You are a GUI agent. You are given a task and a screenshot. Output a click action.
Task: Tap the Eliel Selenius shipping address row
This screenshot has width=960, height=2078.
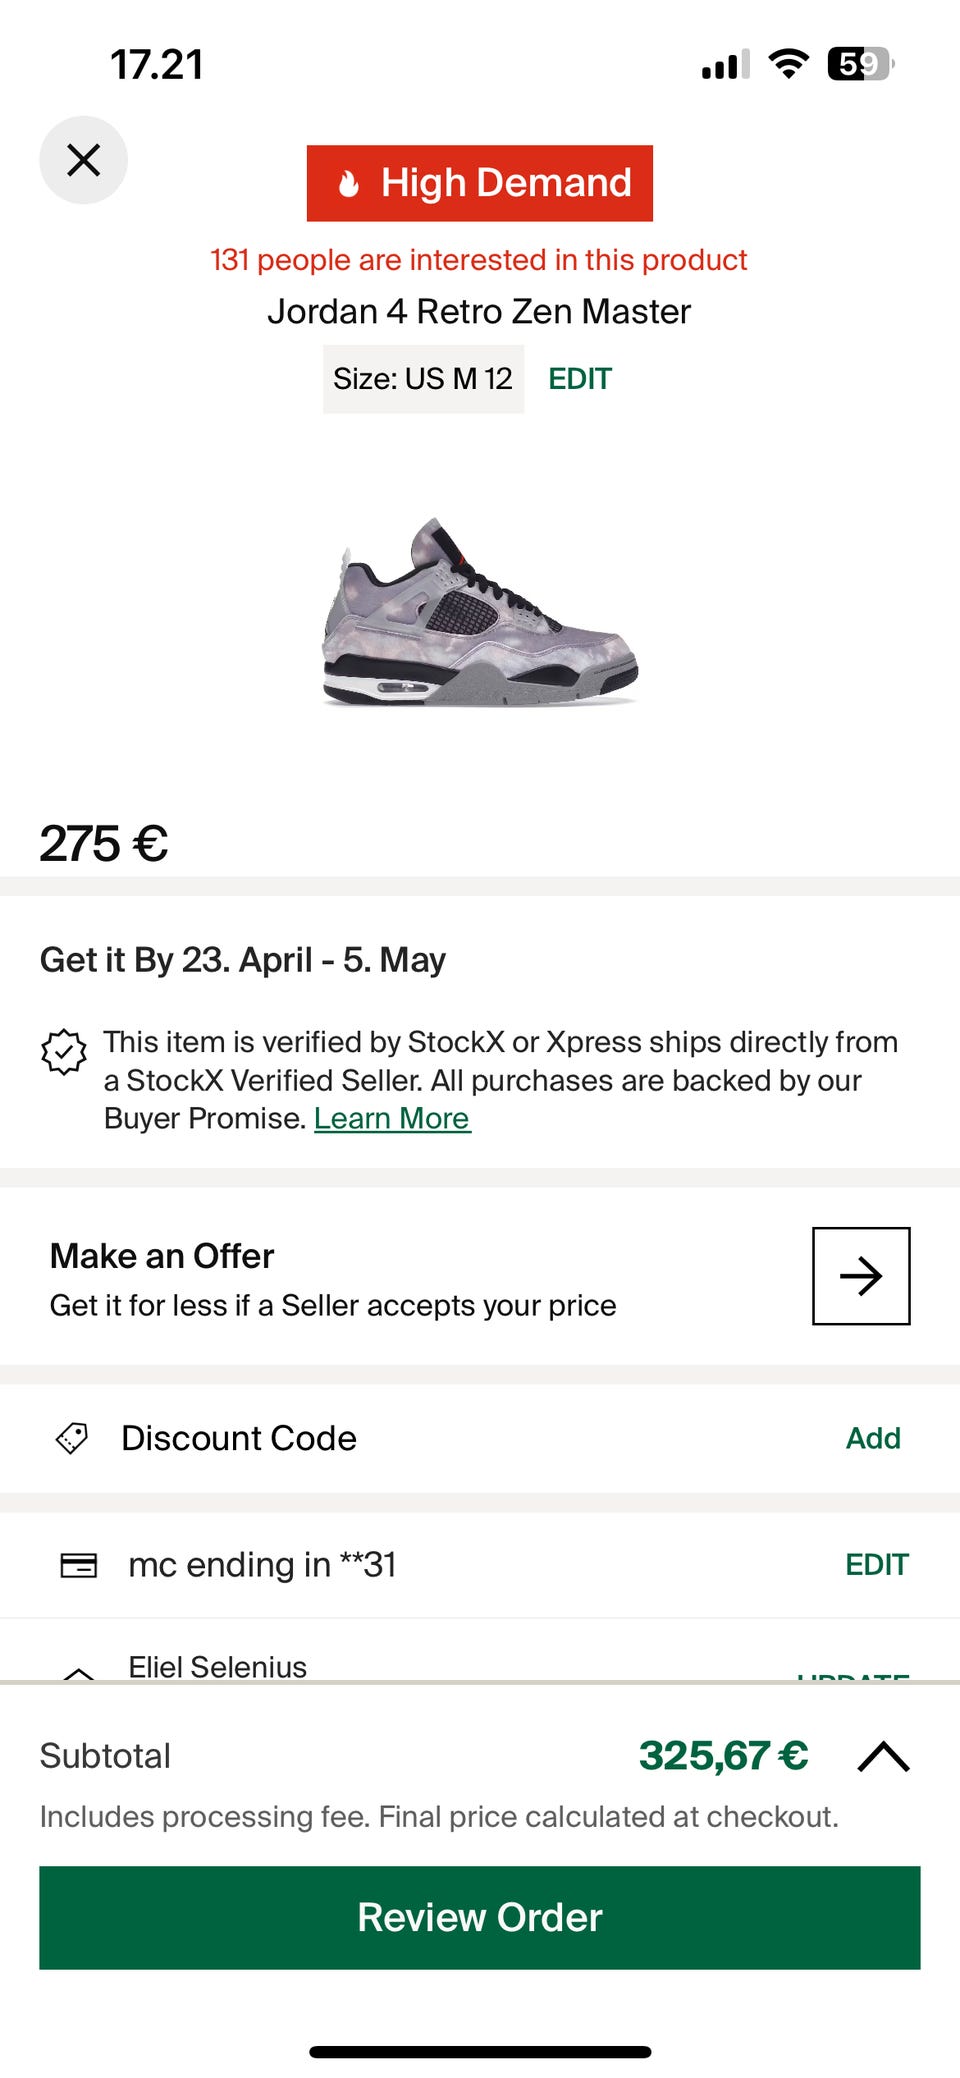218,1667
